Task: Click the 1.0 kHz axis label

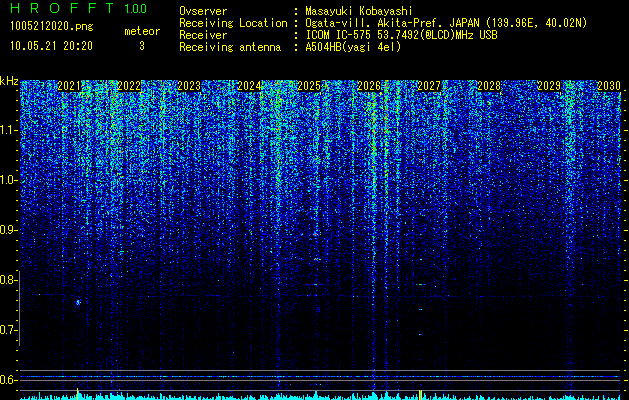Action: (x=8, y=180)
